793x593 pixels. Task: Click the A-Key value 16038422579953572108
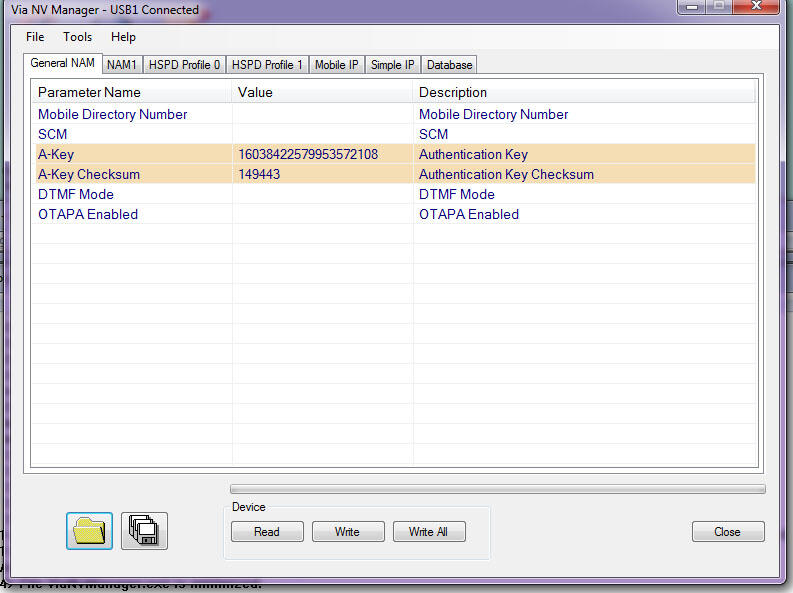[x=308, y=154]
